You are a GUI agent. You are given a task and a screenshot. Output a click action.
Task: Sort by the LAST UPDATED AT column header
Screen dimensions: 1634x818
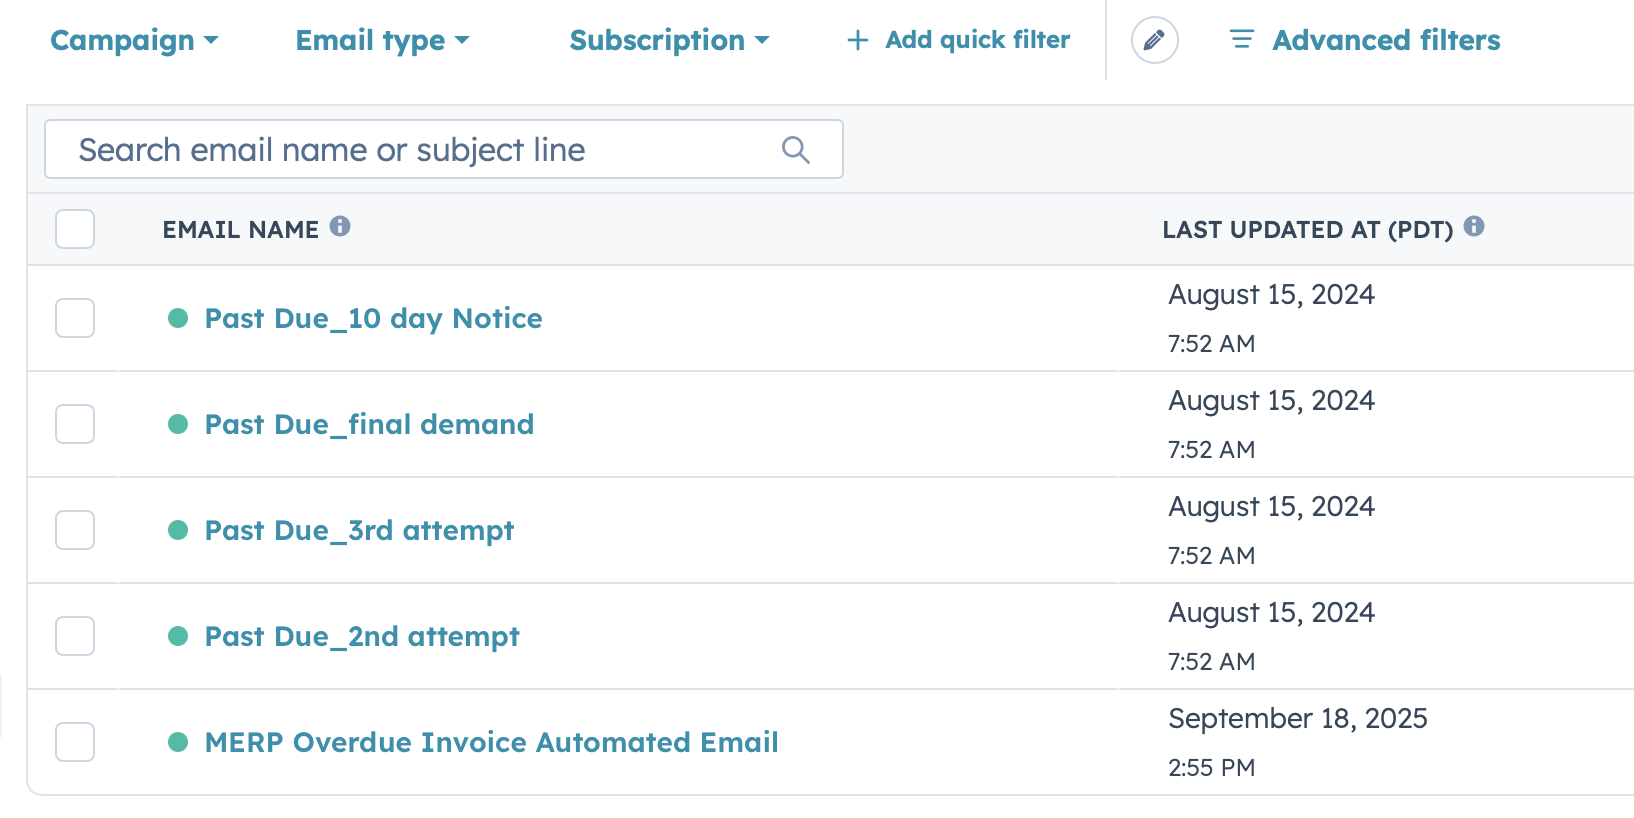[x=1307, y=229]
